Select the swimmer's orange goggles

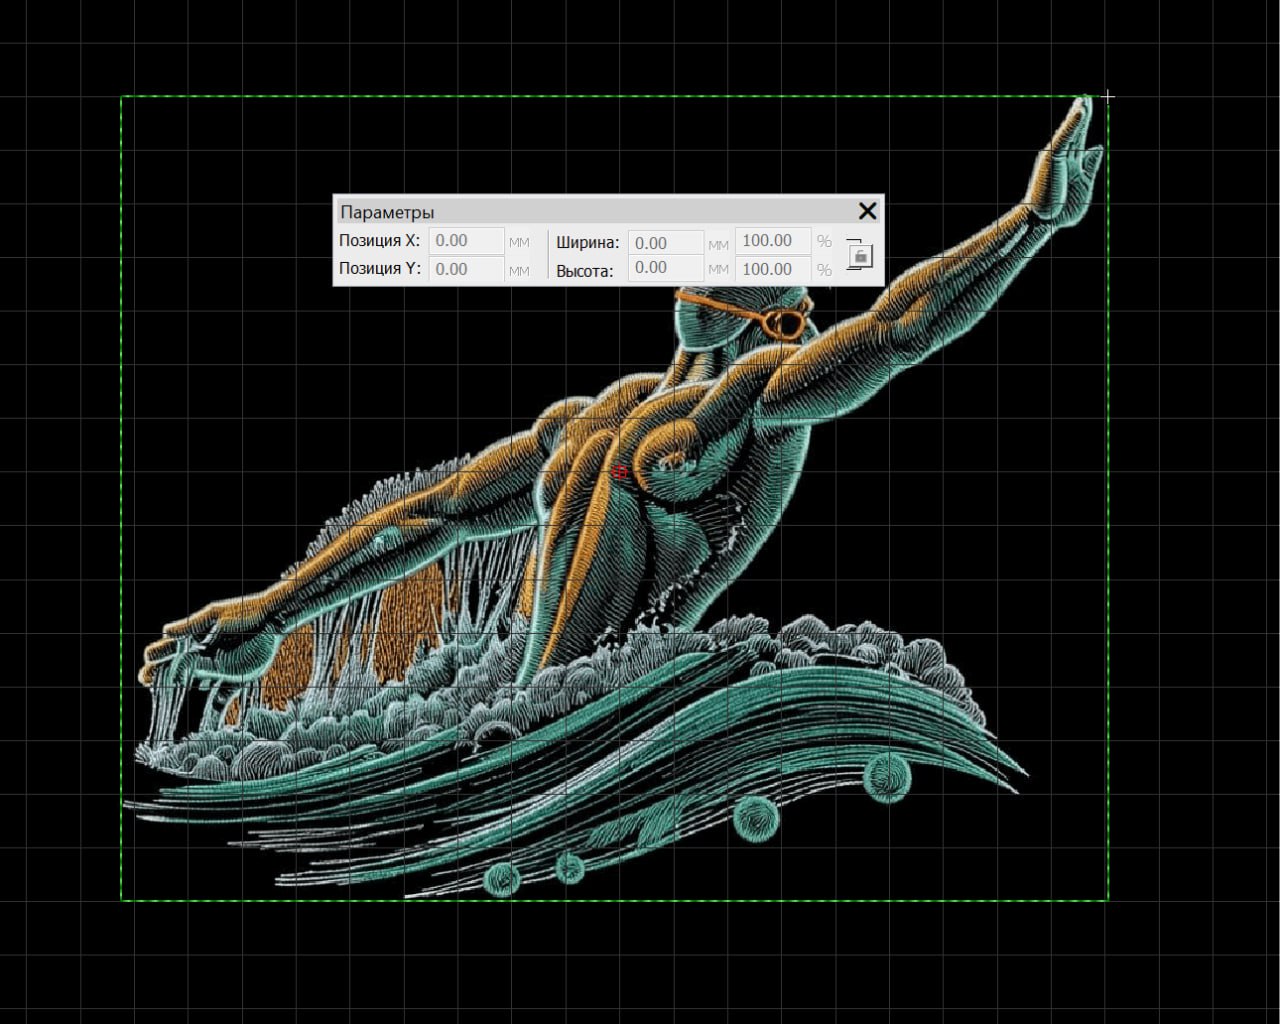(779, 322)
